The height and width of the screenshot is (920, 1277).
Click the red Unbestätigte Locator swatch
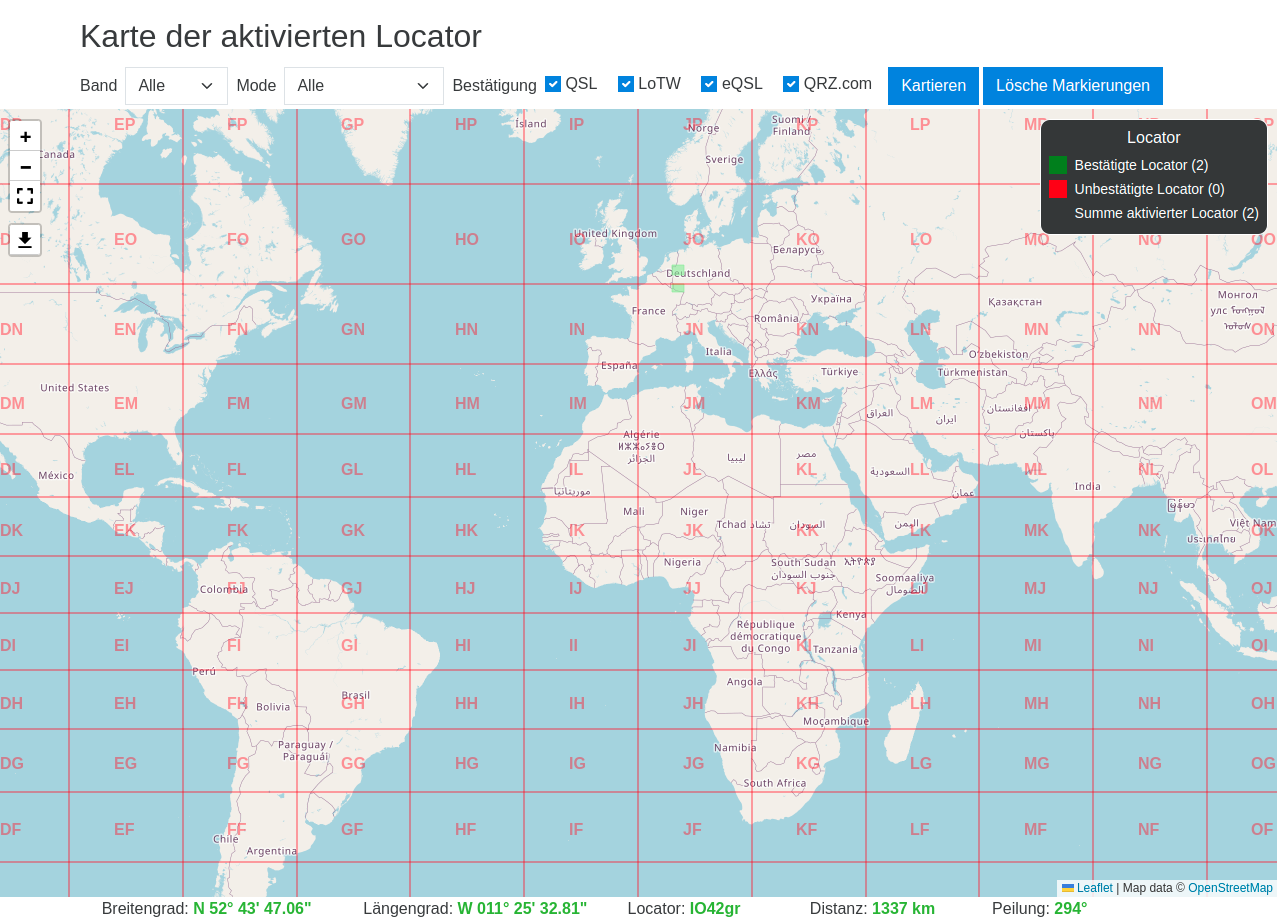click(1058, 189)
